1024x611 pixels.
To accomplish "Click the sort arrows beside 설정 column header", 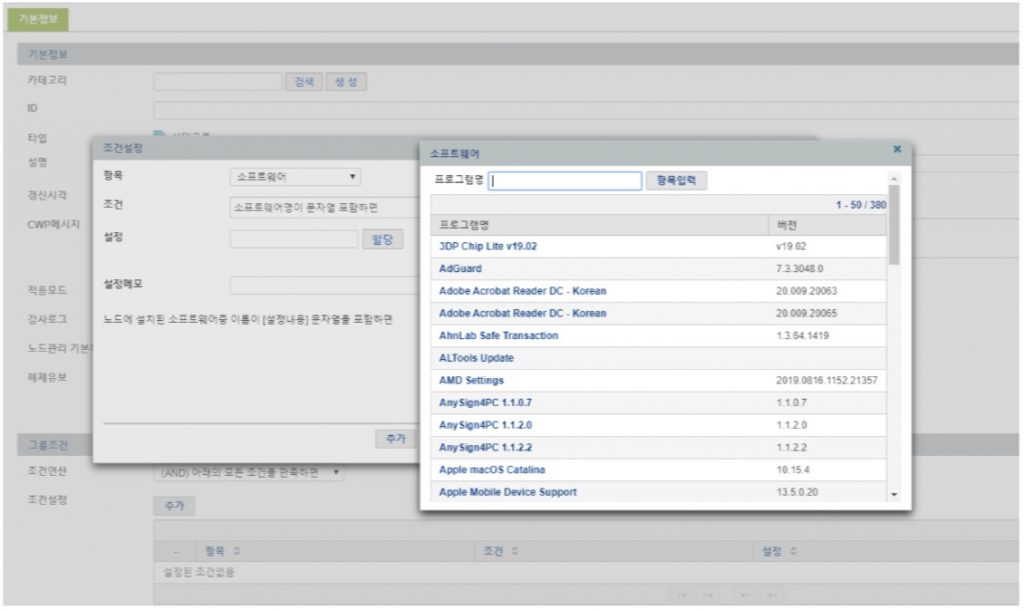I will [793, 551].
